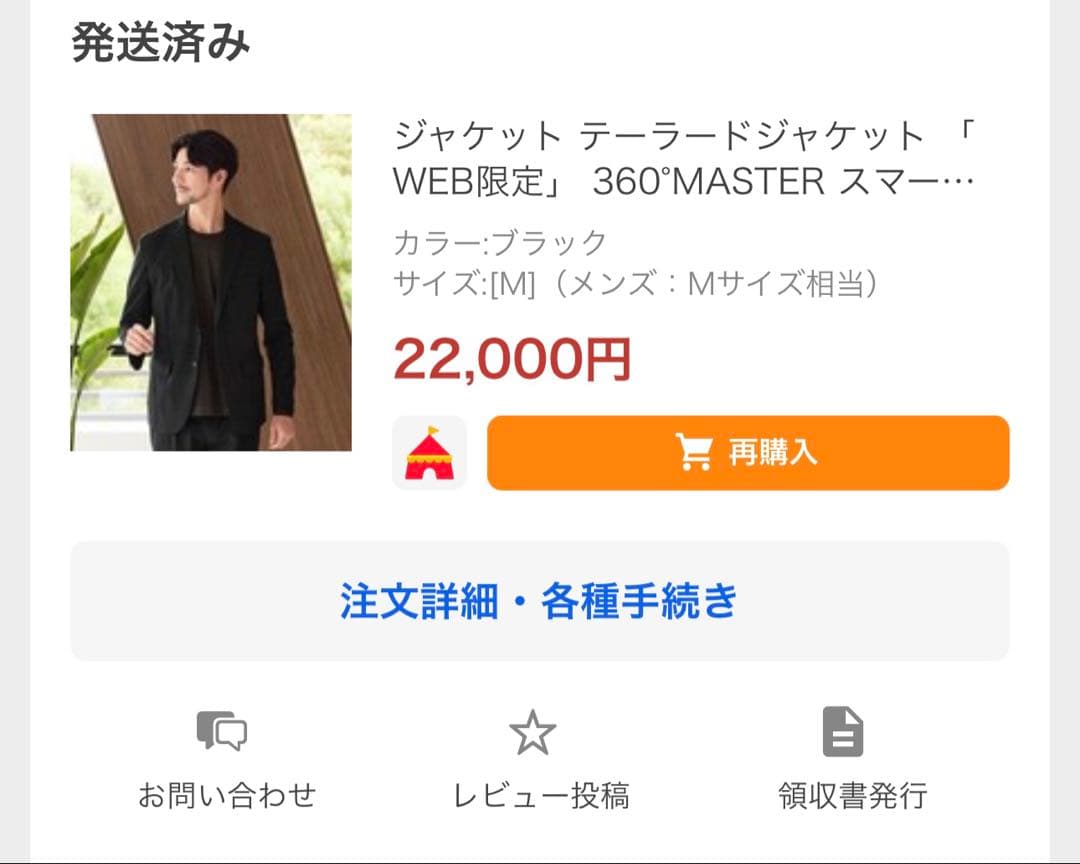Viewport: 1080px width, 864px height.
Task: Select the レビュー投稿 label
Action: [541, 795]
